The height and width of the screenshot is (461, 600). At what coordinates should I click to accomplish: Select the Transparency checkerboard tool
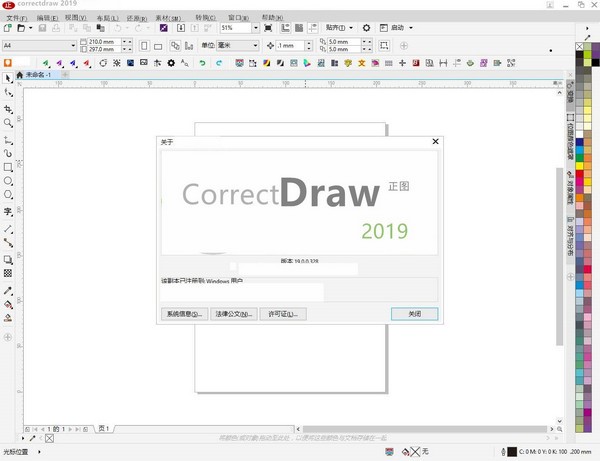click(8, 273)
